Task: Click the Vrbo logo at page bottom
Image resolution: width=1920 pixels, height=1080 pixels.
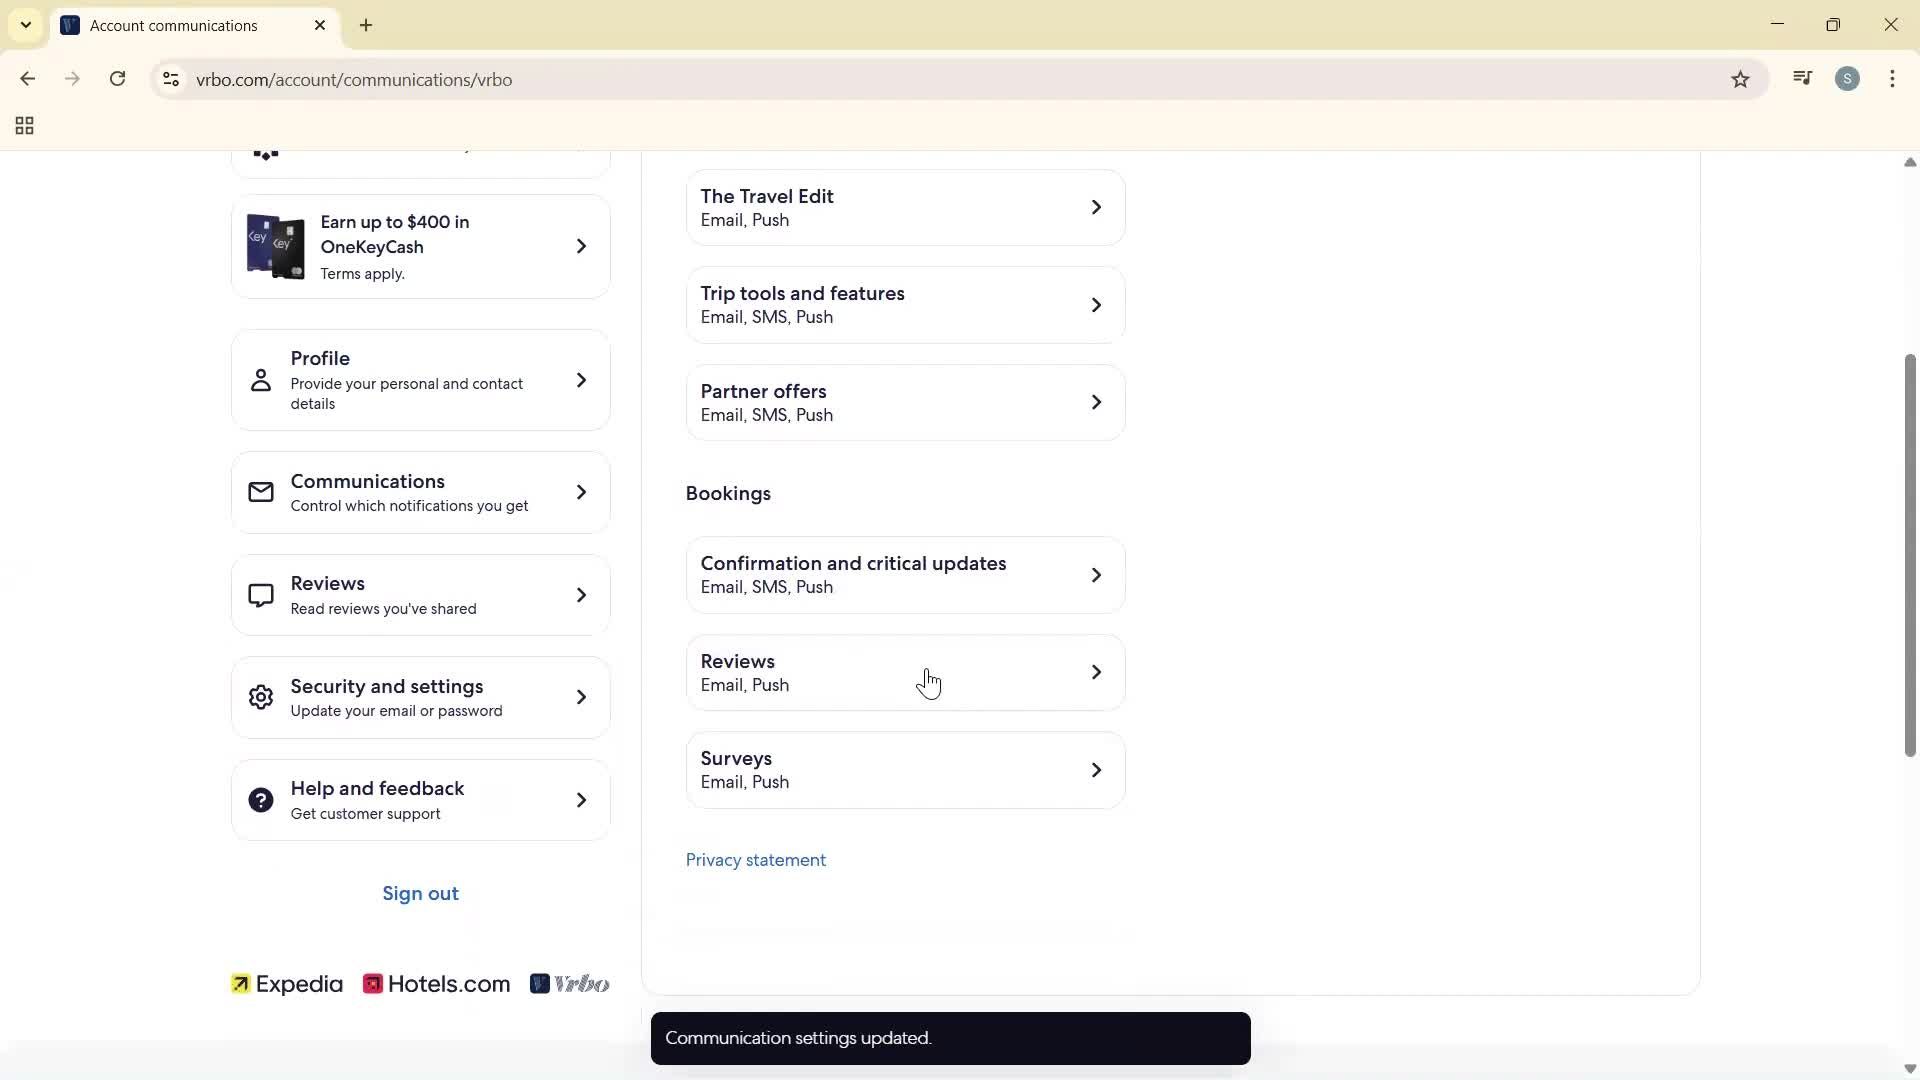Action: 570,983
